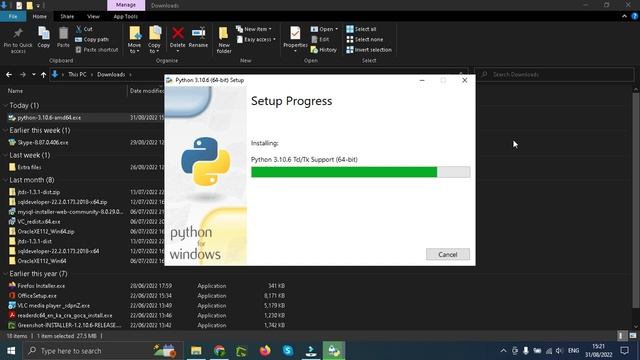Screen dimensions: 640x360
Task: Click Explorer vertical scrollbar
Action: (635, 200)
